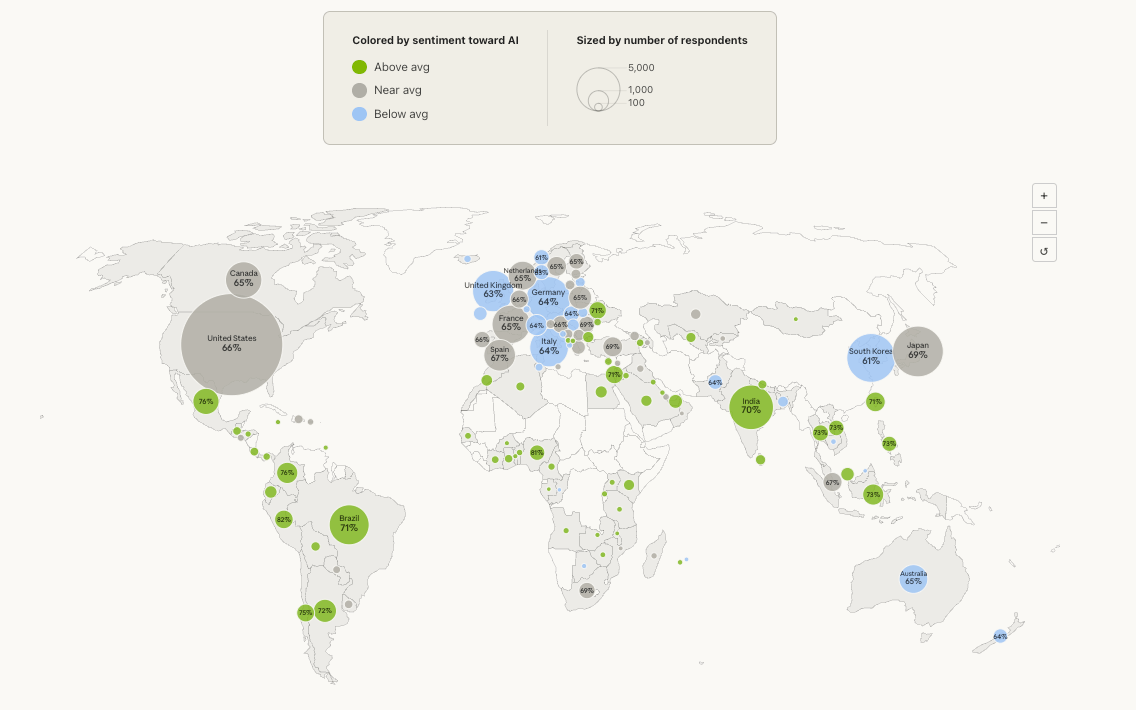Viewport: 1136px width, 710px height.
Task: Reset map view with circular arrow
Action: 1044,250
